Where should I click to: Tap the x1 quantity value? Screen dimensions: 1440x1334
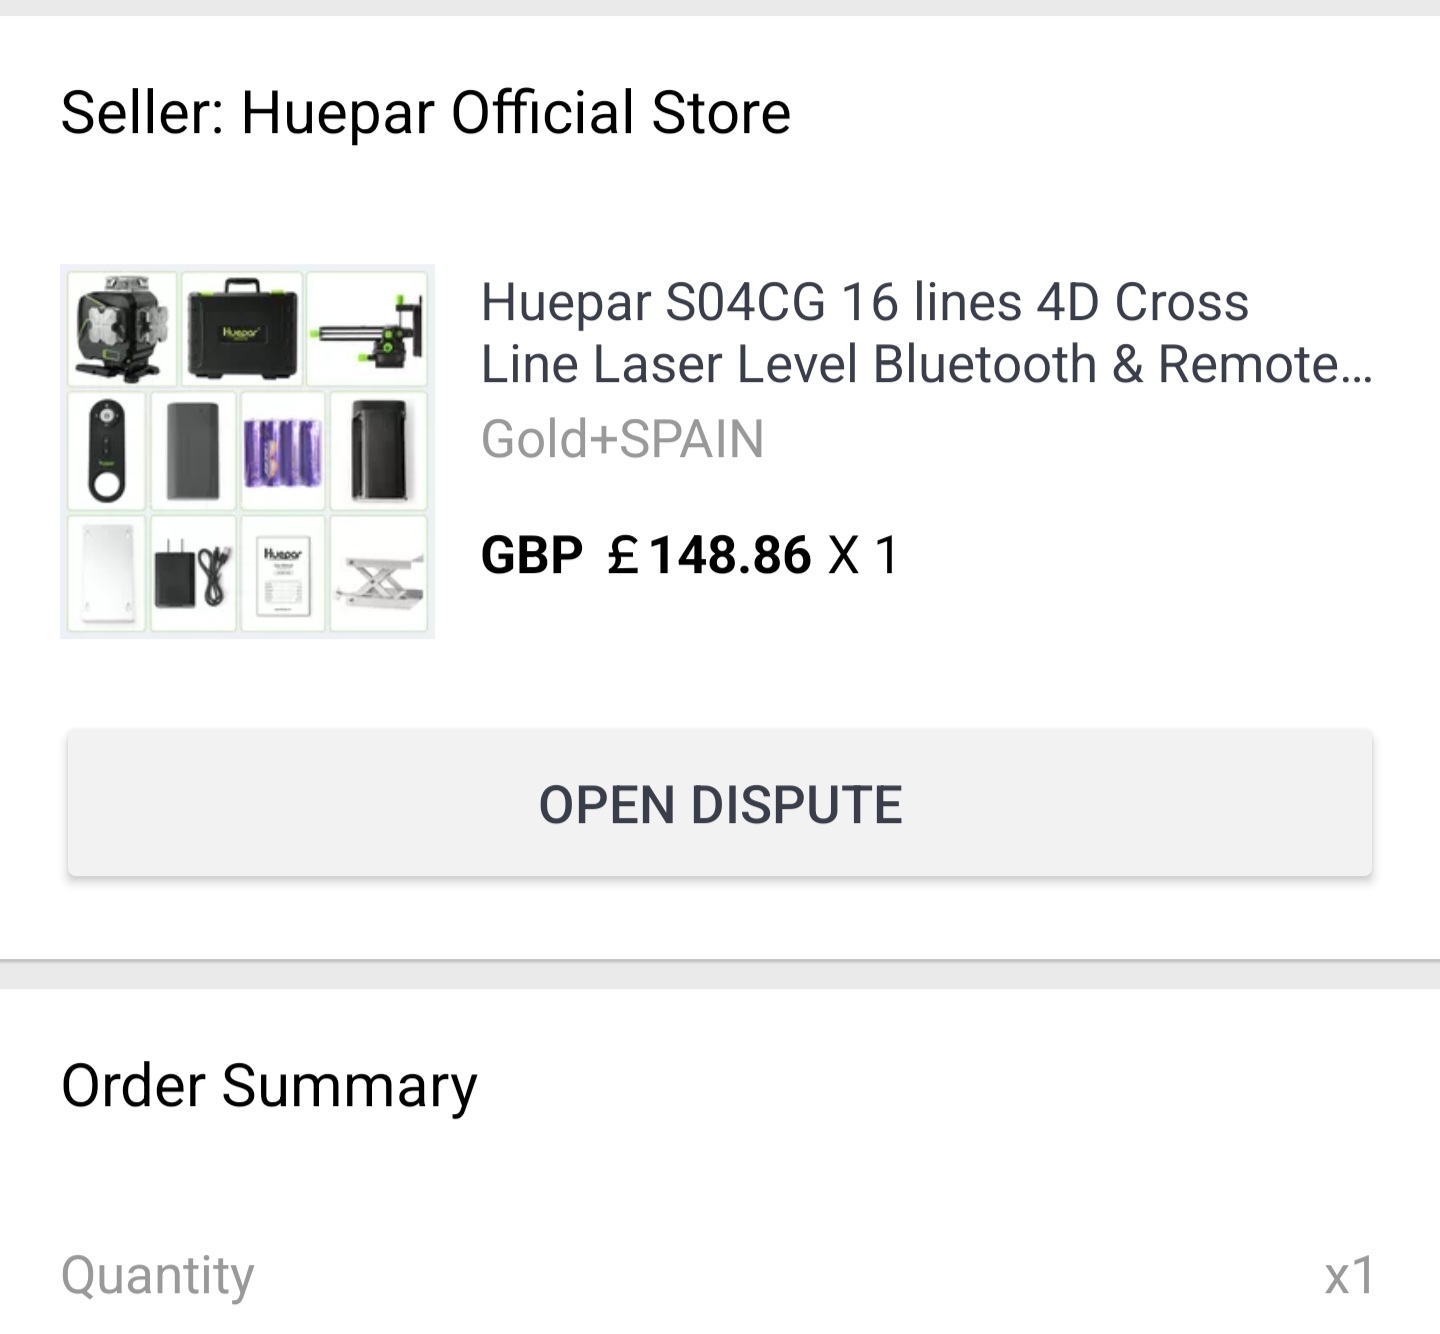(x=1348, y=1275)
